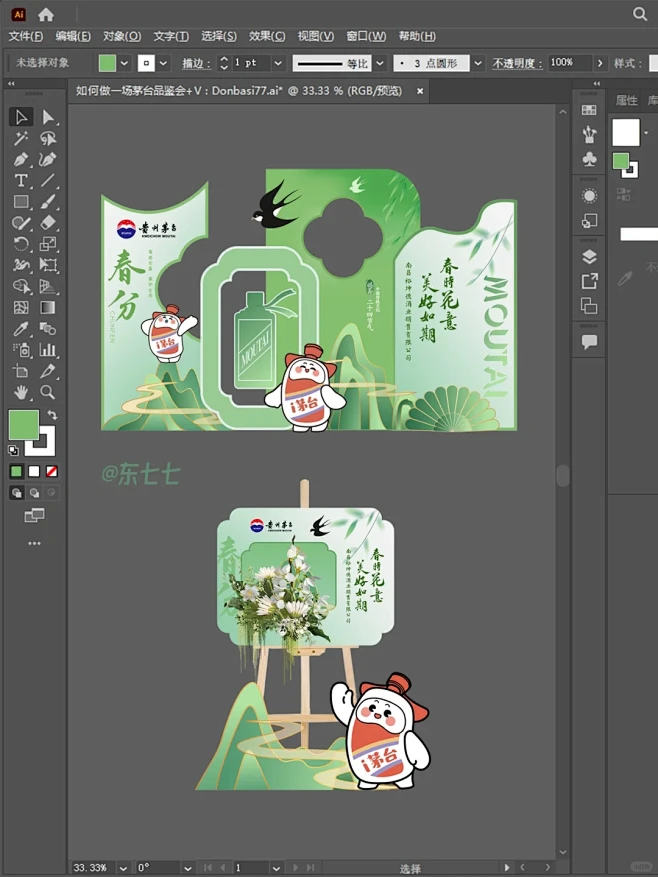The image size is (658, 877).
Task: Choose the Symbol Sprayer tool
Action: pyautogui.click(x=21, y=350)
